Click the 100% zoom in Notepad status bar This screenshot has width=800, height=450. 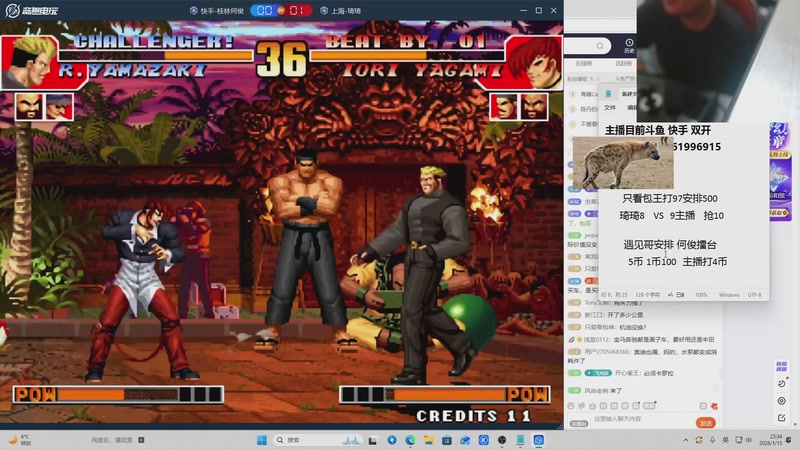pyautogui.click(x=701, y=295)
